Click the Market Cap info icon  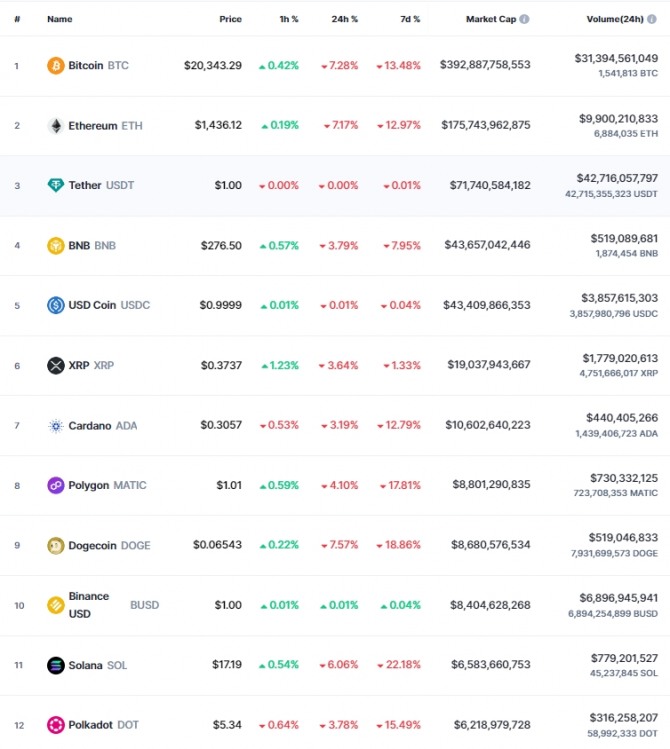[x=524, y=19]
